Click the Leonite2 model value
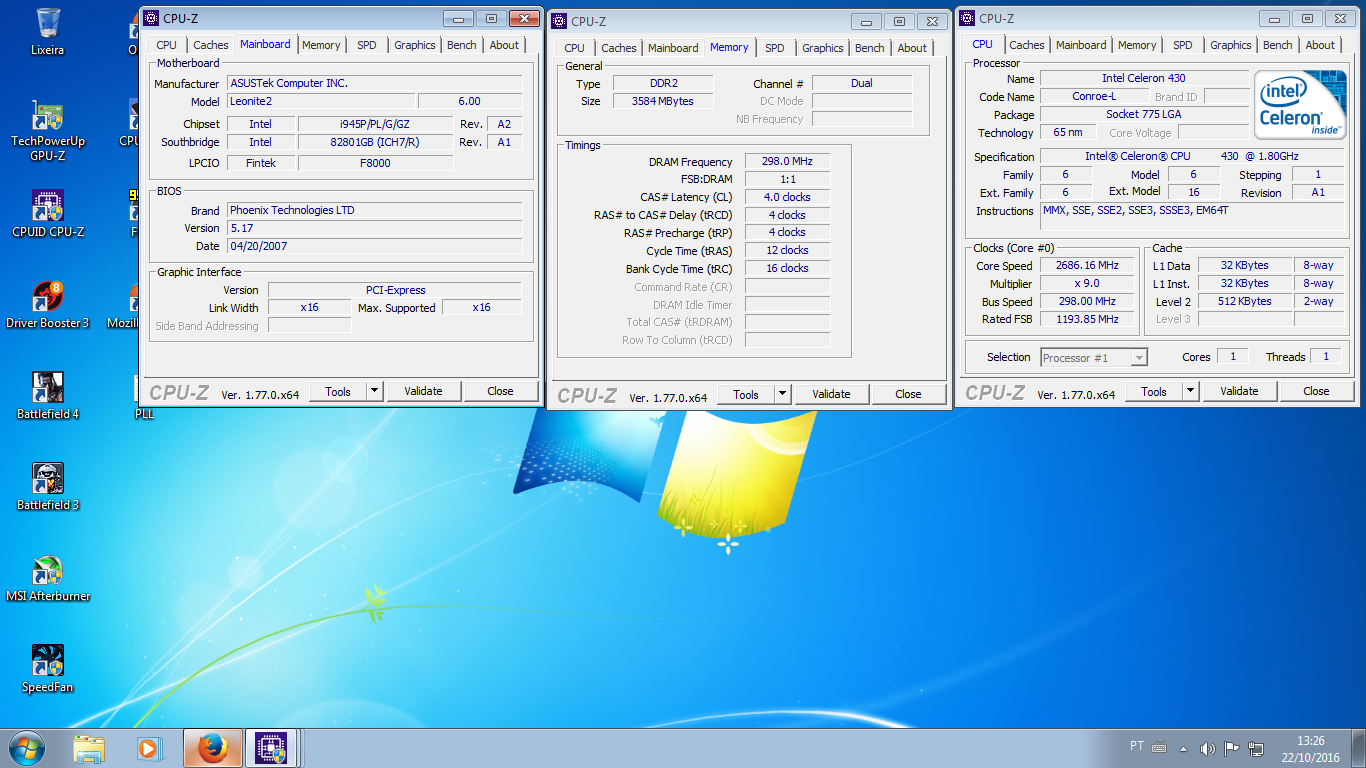This screenshot has width=1366, height=768. click(x=321, y=101)
